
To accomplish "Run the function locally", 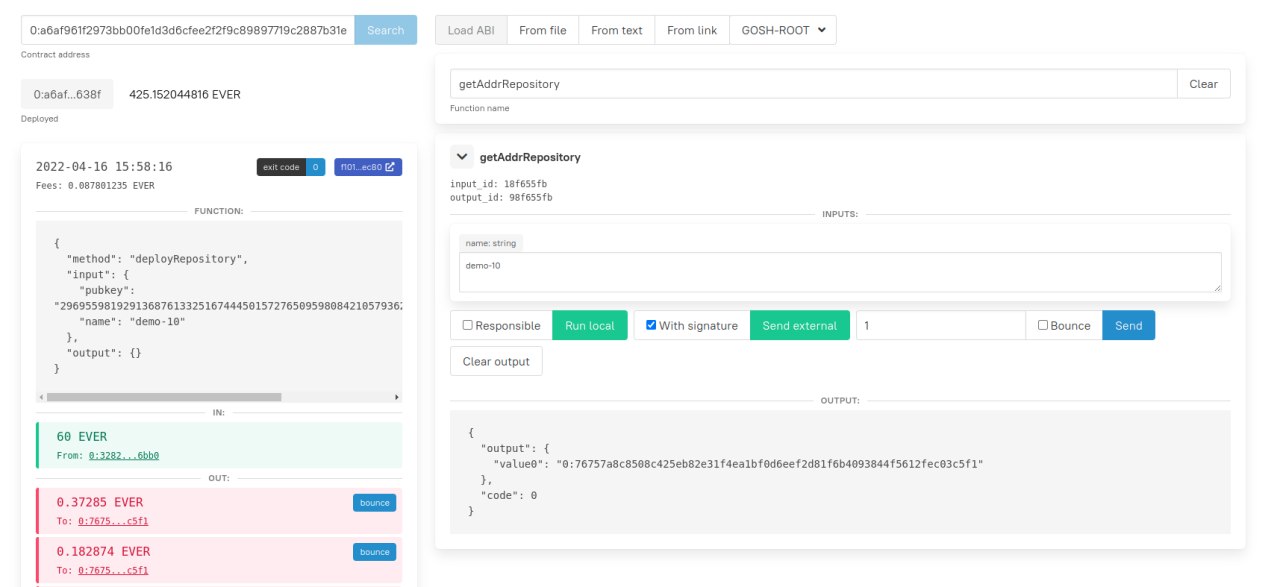I will (x=589, y=325).
